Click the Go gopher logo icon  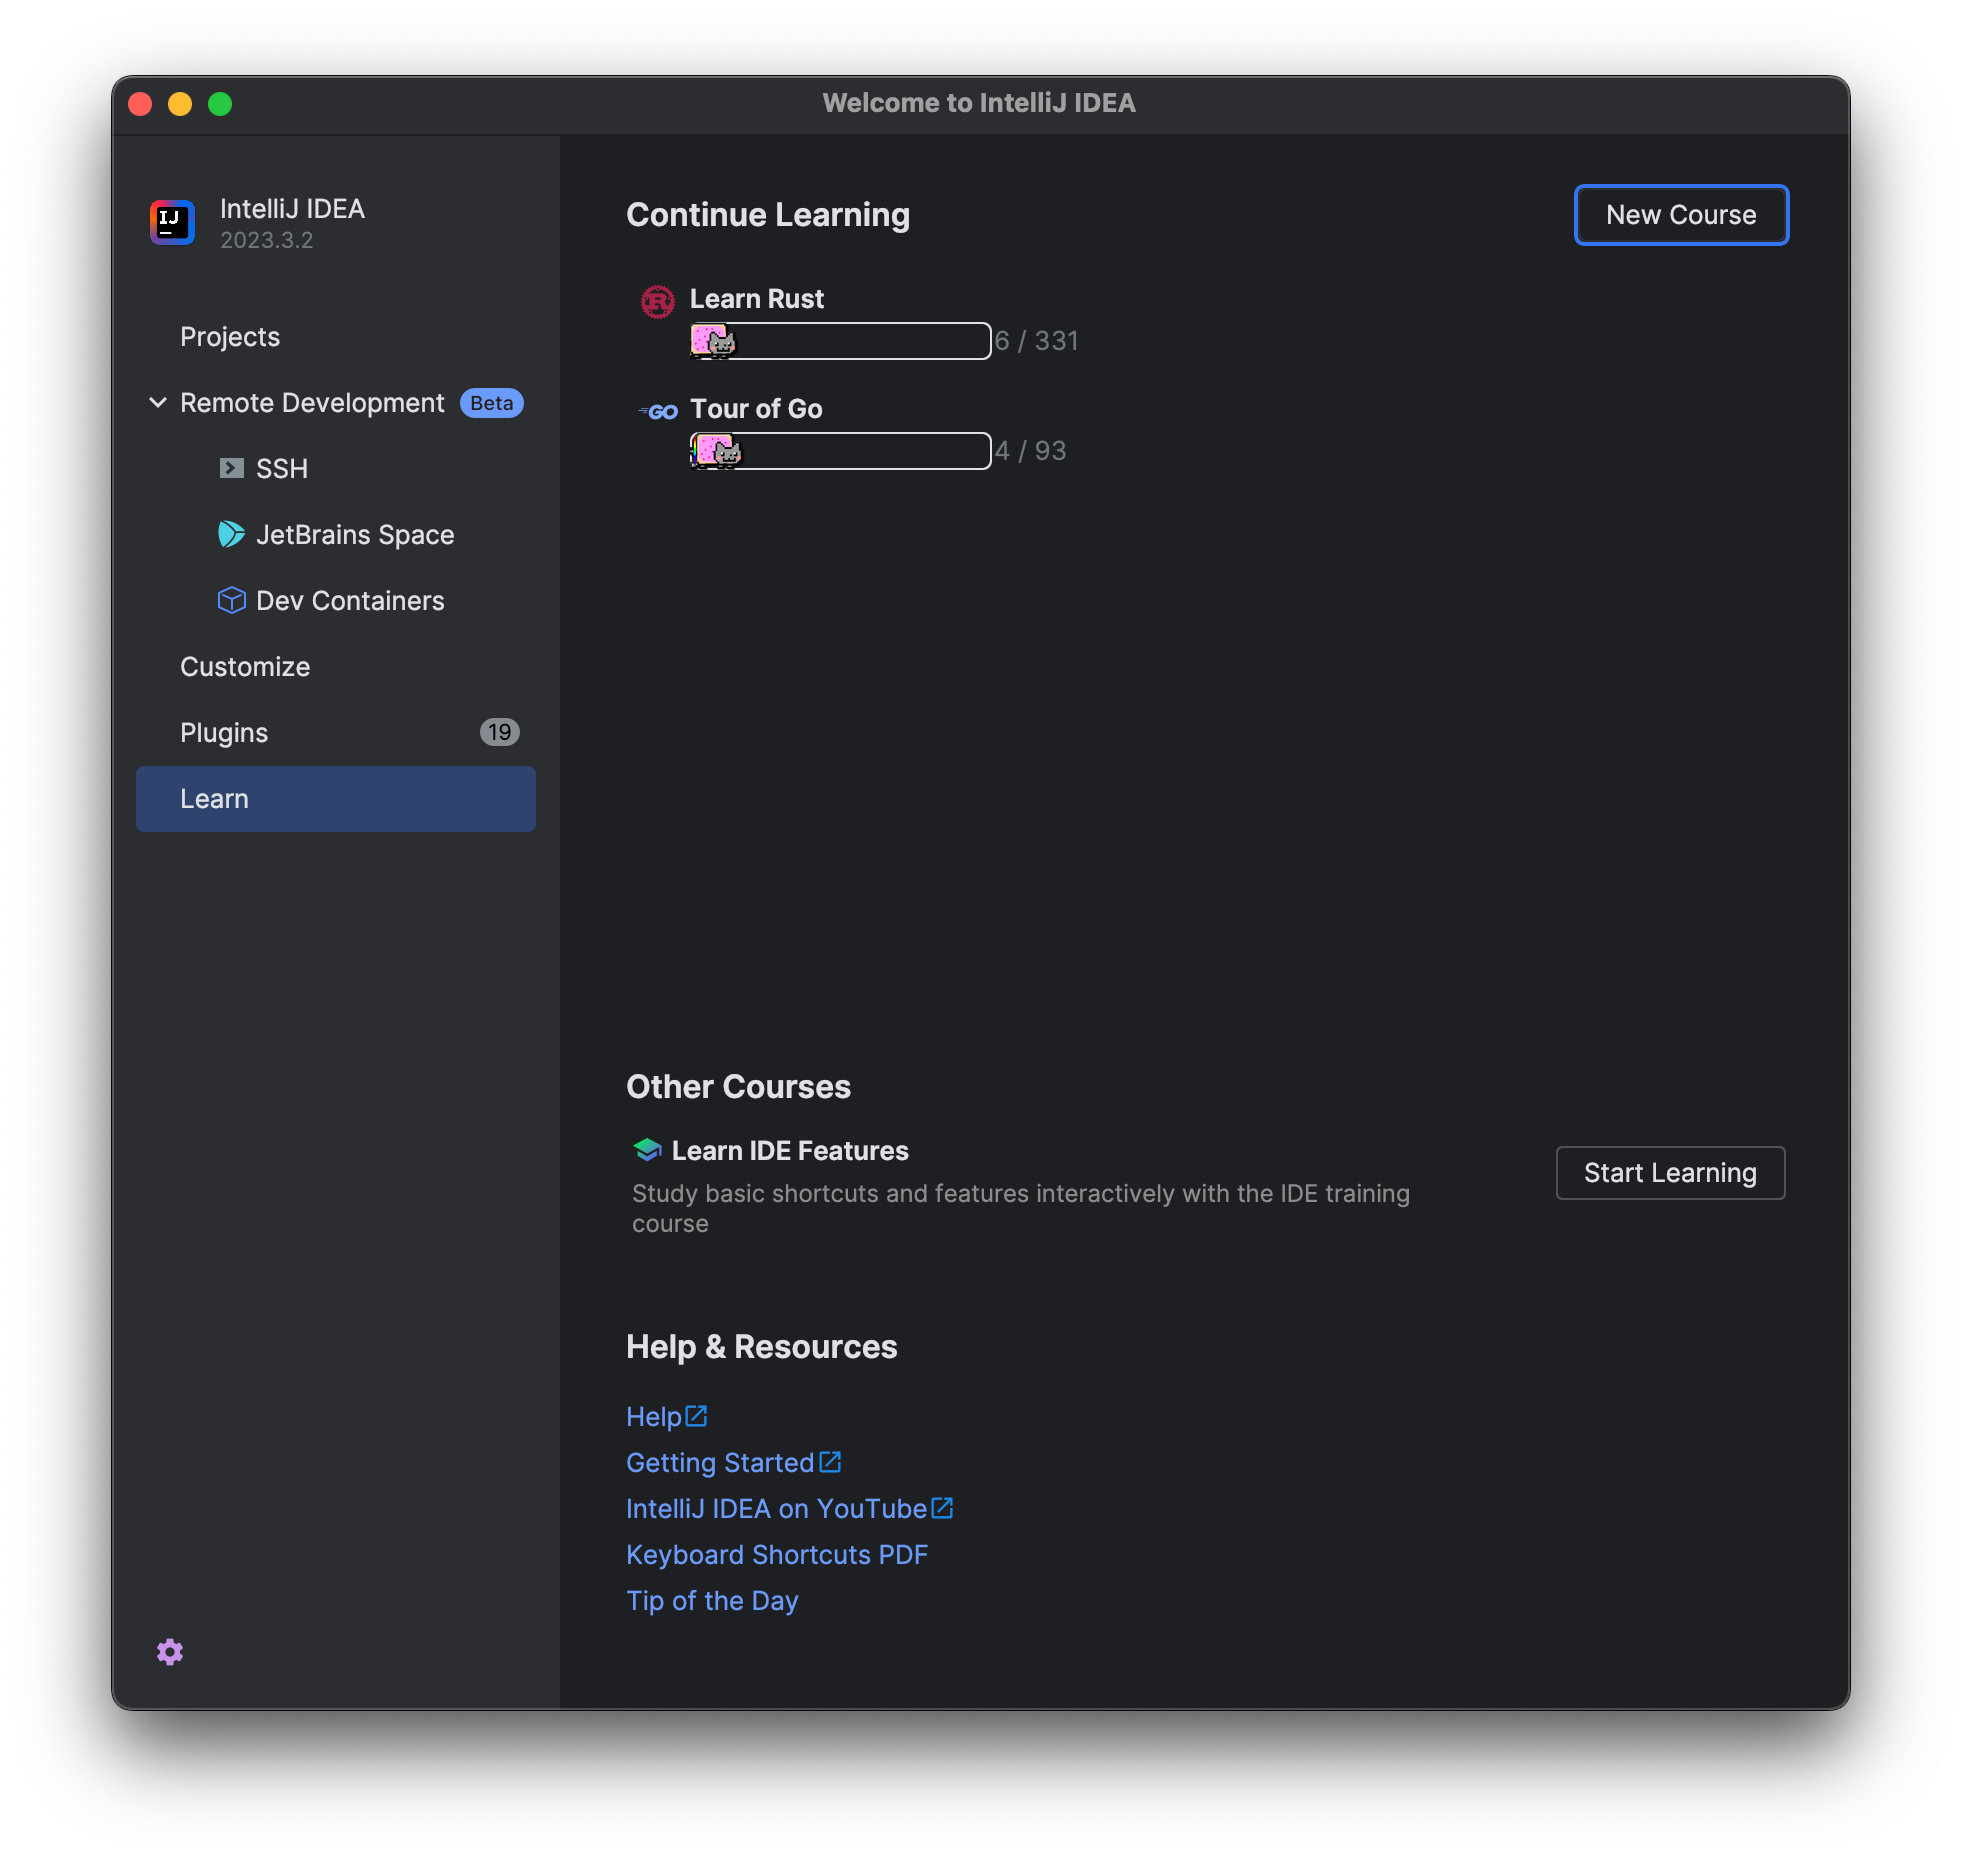coord(659,411)
